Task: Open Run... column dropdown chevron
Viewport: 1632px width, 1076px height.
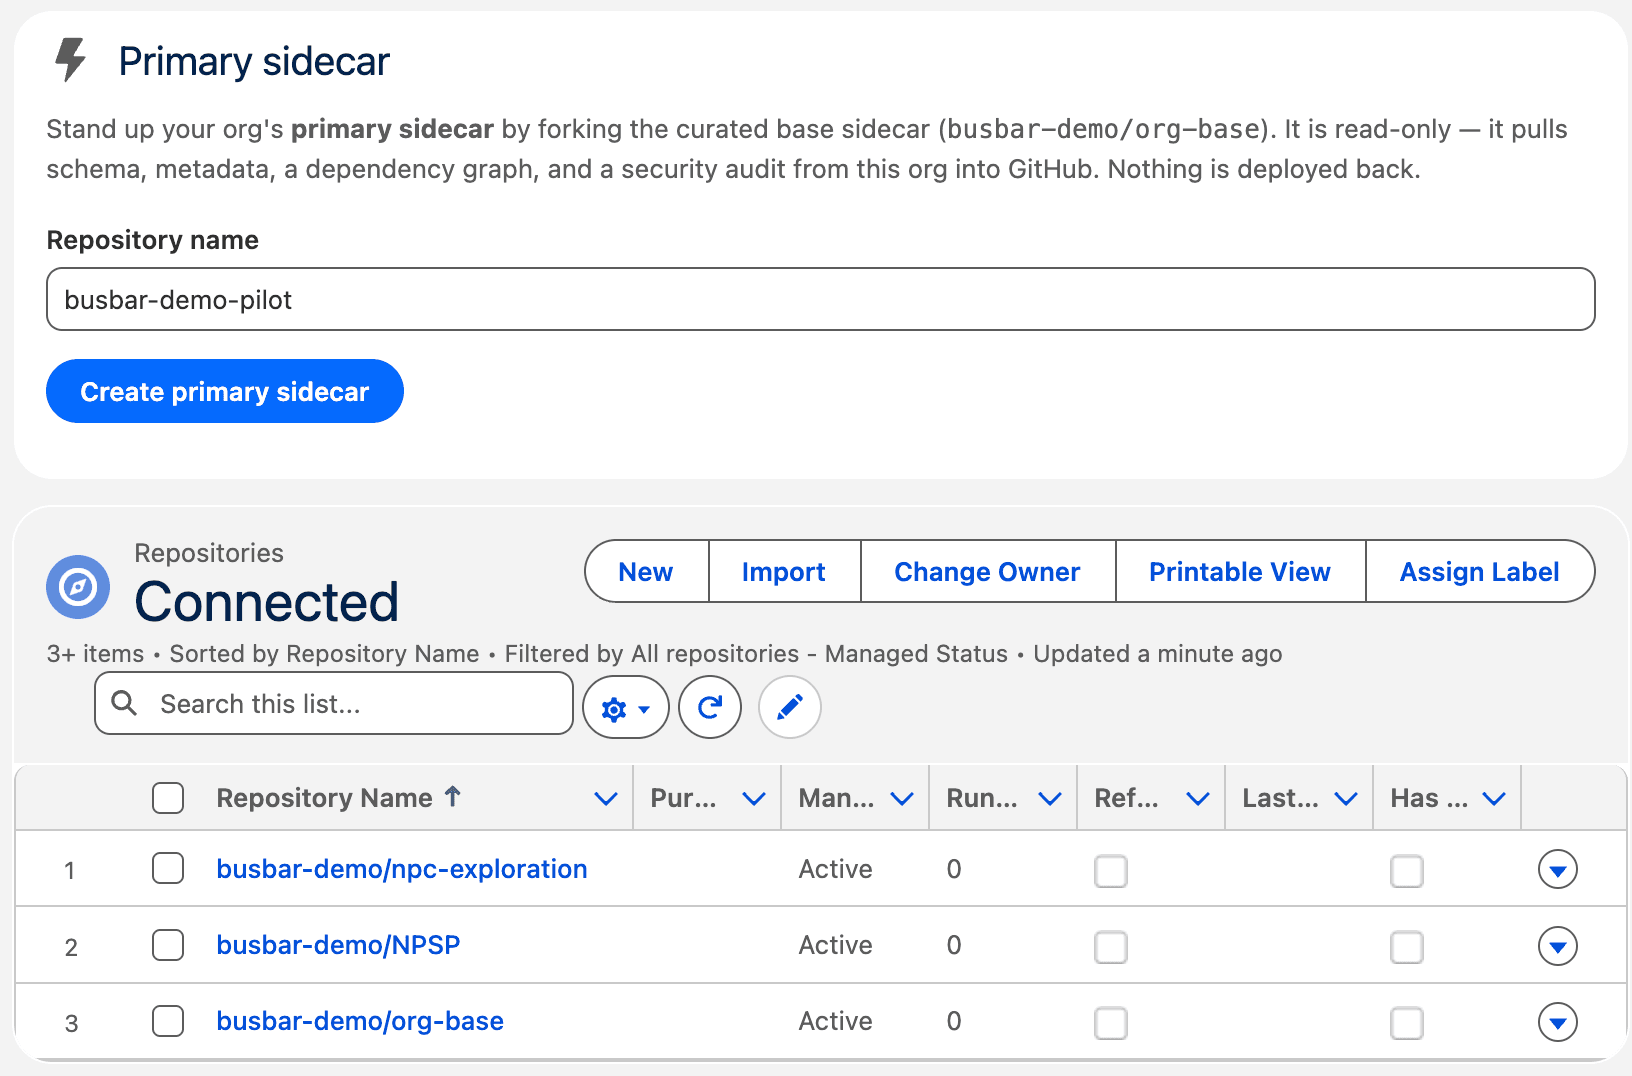Action: coord(1050,798)
